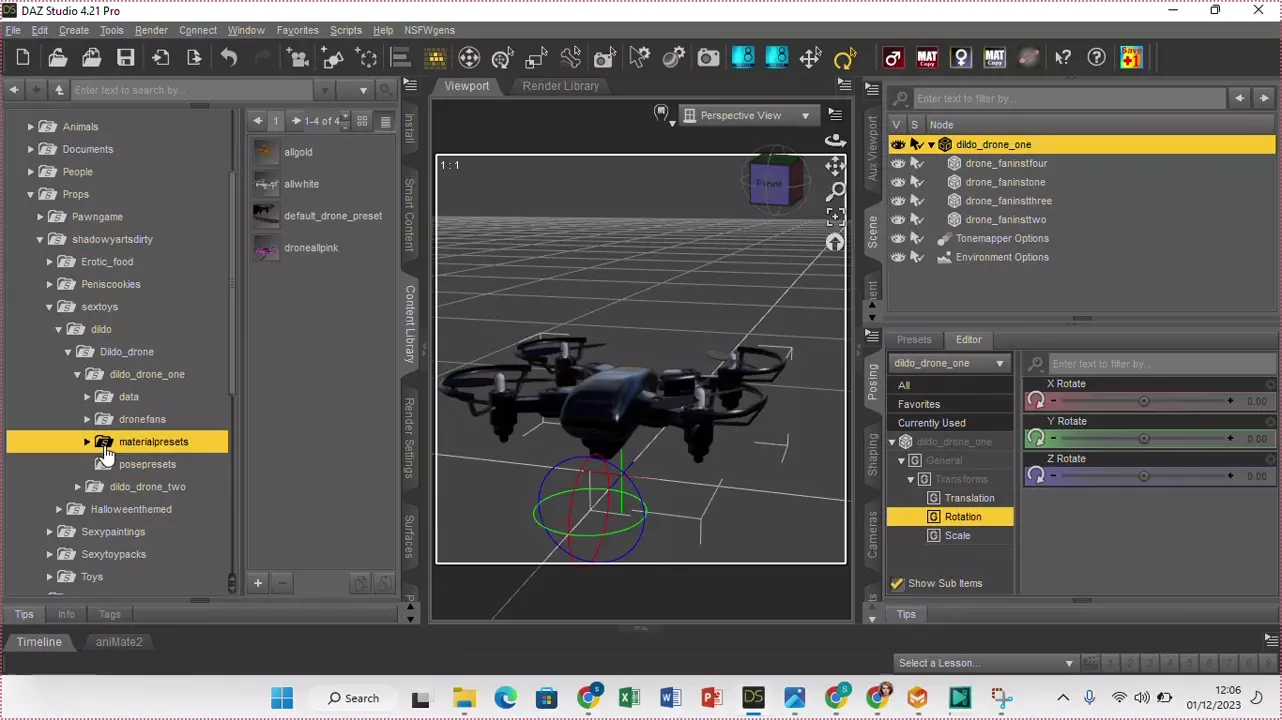Click the Undo arrow in the toolbar
The image size is (1282, 720).
229,58
